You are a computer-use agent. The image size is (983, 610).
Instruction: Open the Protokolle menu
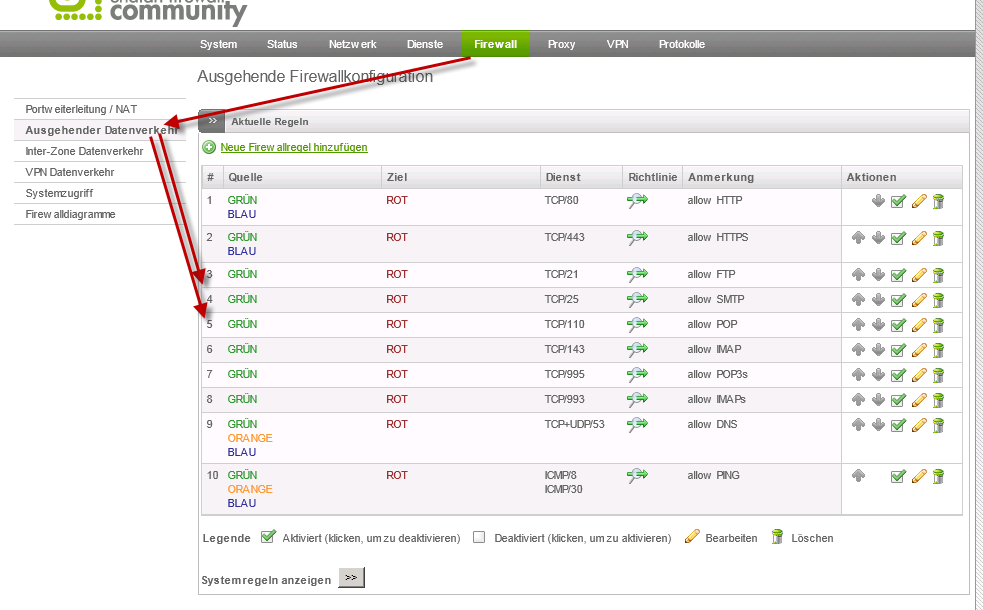click(x=681, y=44)
